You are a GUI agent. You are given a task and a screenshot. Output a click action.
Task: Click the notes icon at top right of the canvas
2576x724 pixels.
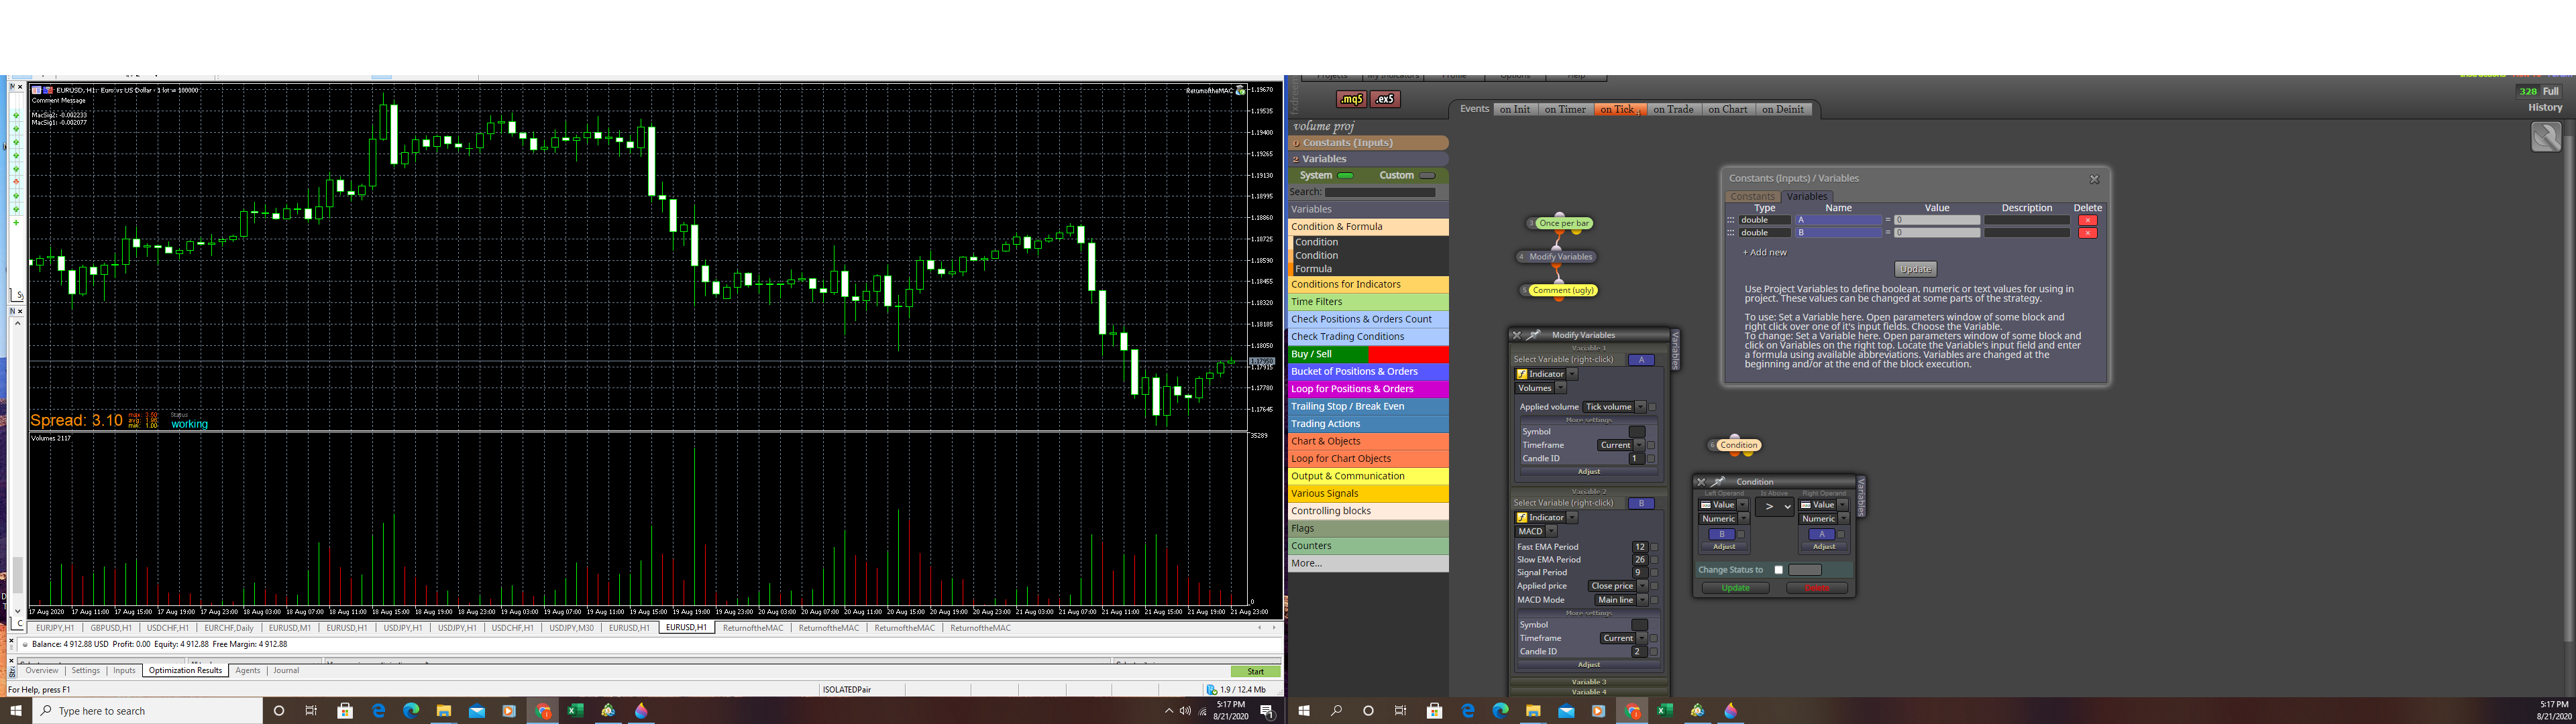(x=2546, y=136)
